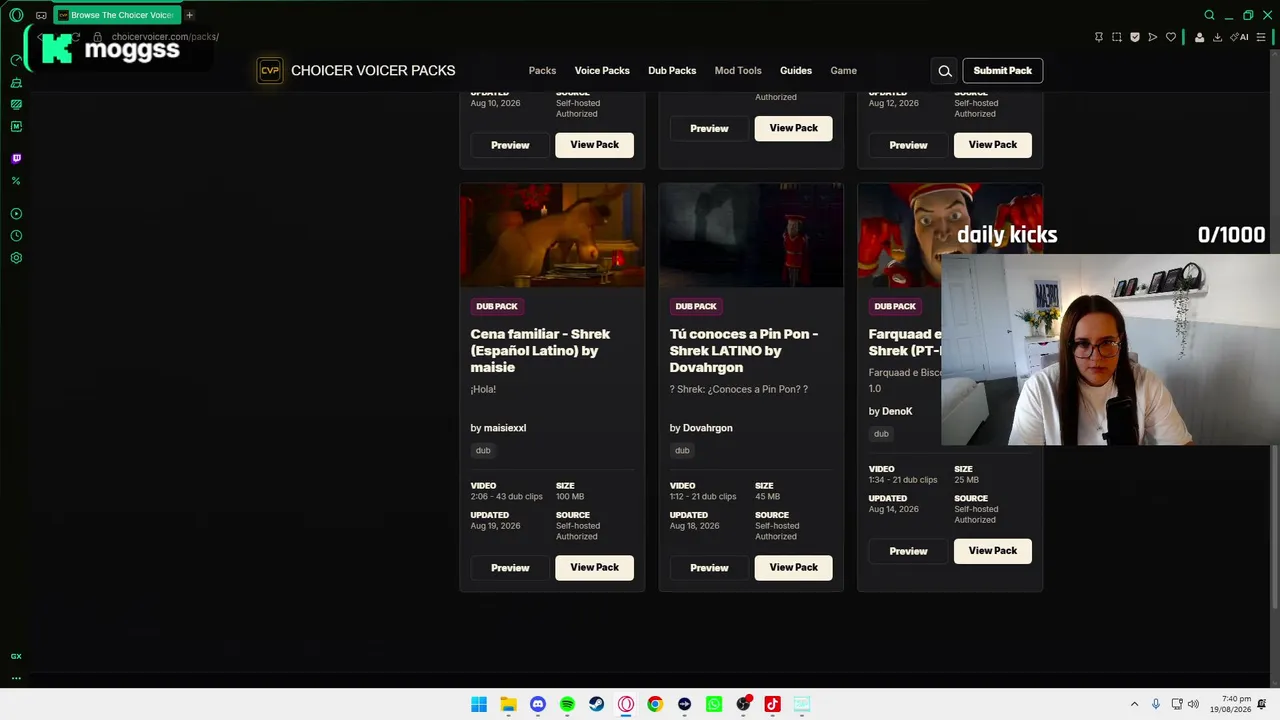Open a new browser tab

tap(189, 15)
